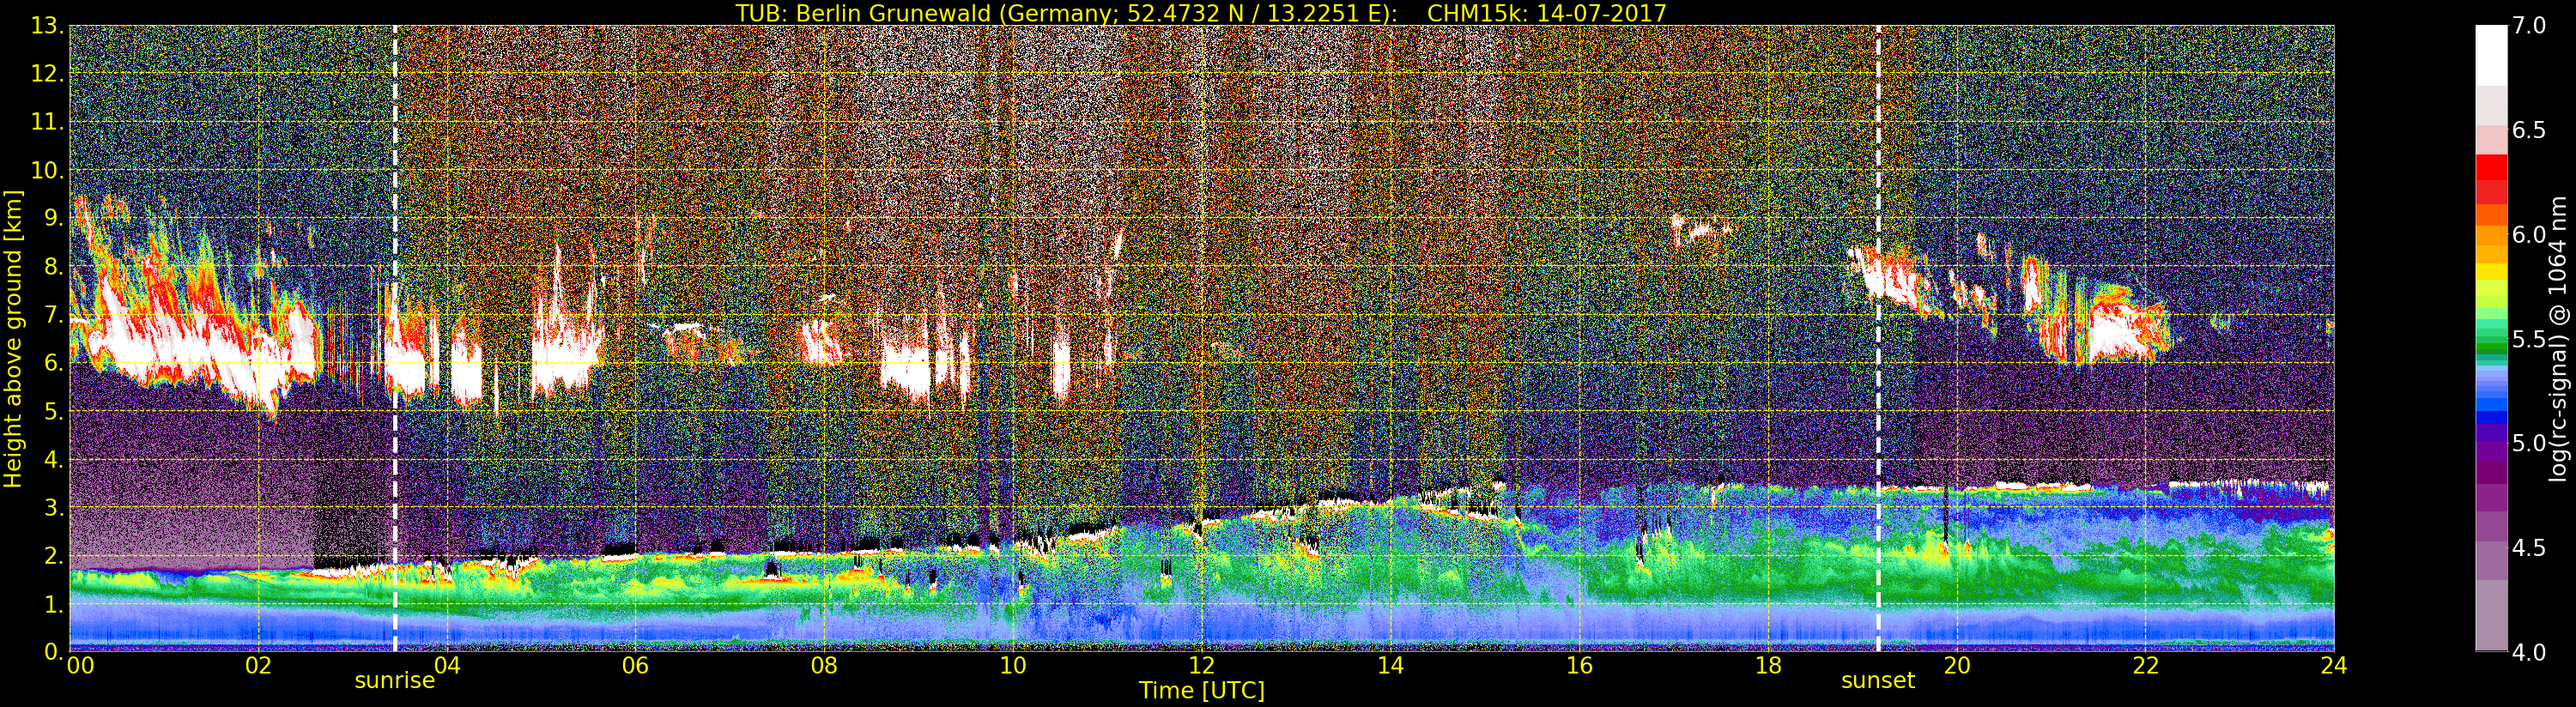Click height-axis tick label "5."

(53, 411)
